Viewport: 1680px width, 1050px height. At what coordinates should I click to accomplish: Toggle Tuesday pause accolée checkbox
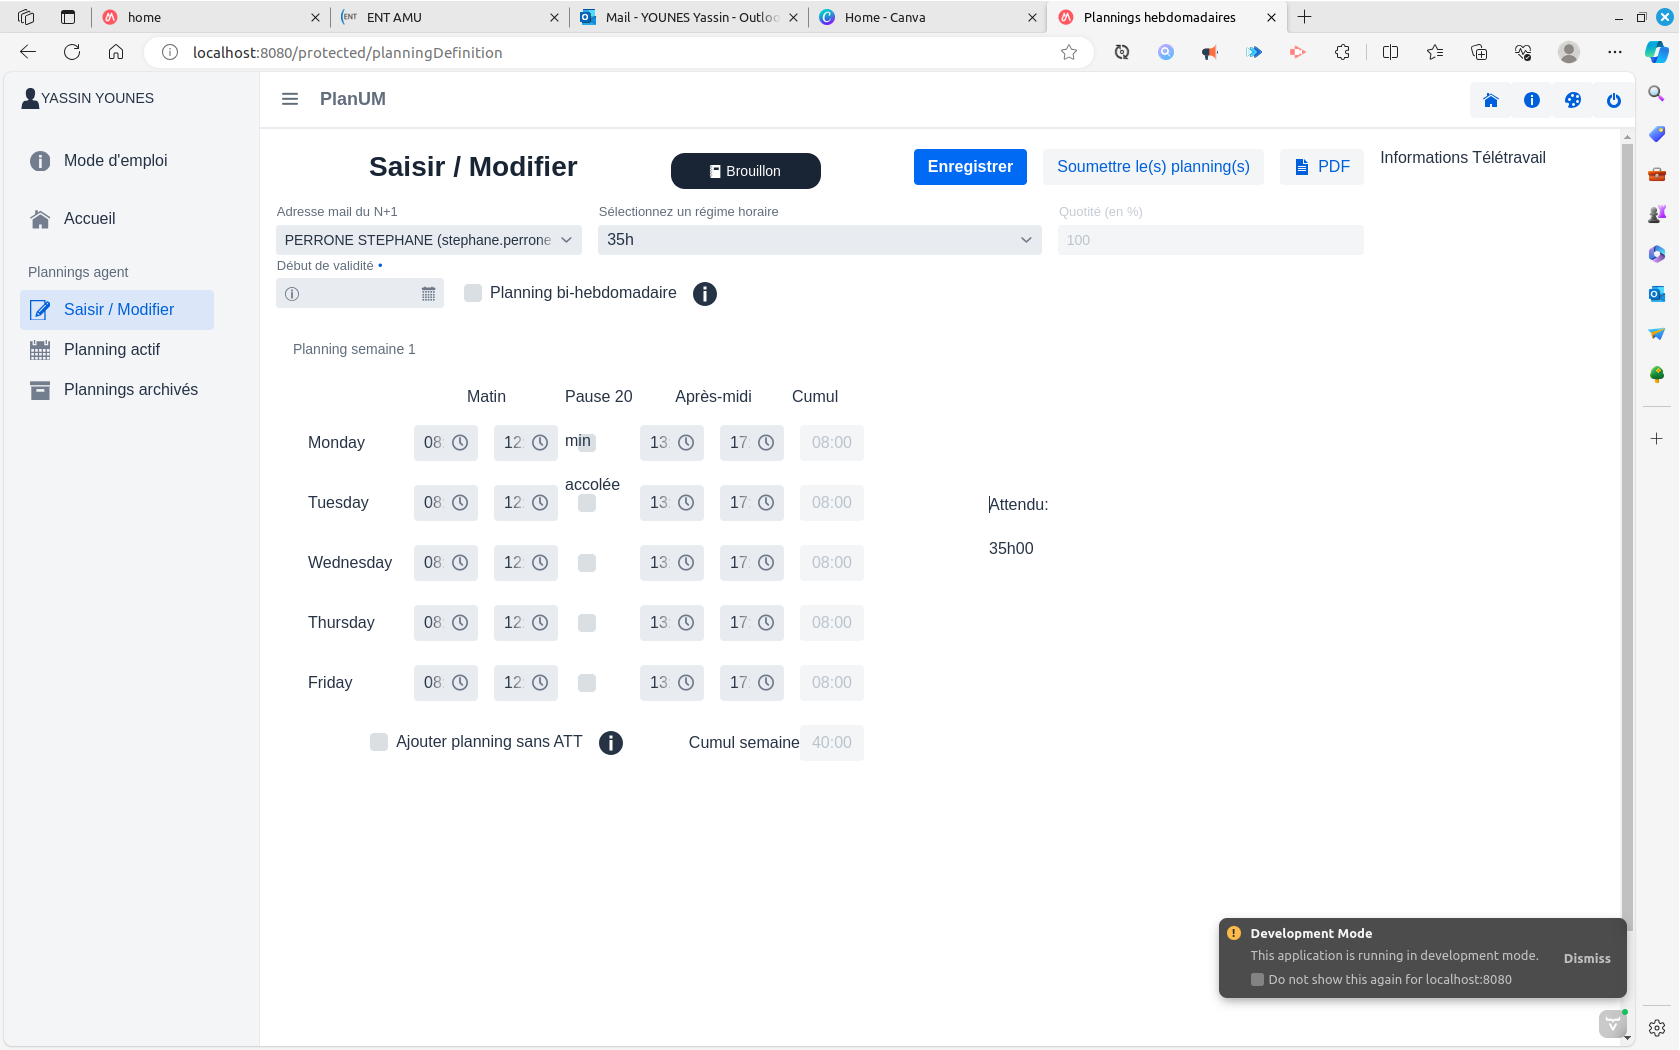pos(587,503)
